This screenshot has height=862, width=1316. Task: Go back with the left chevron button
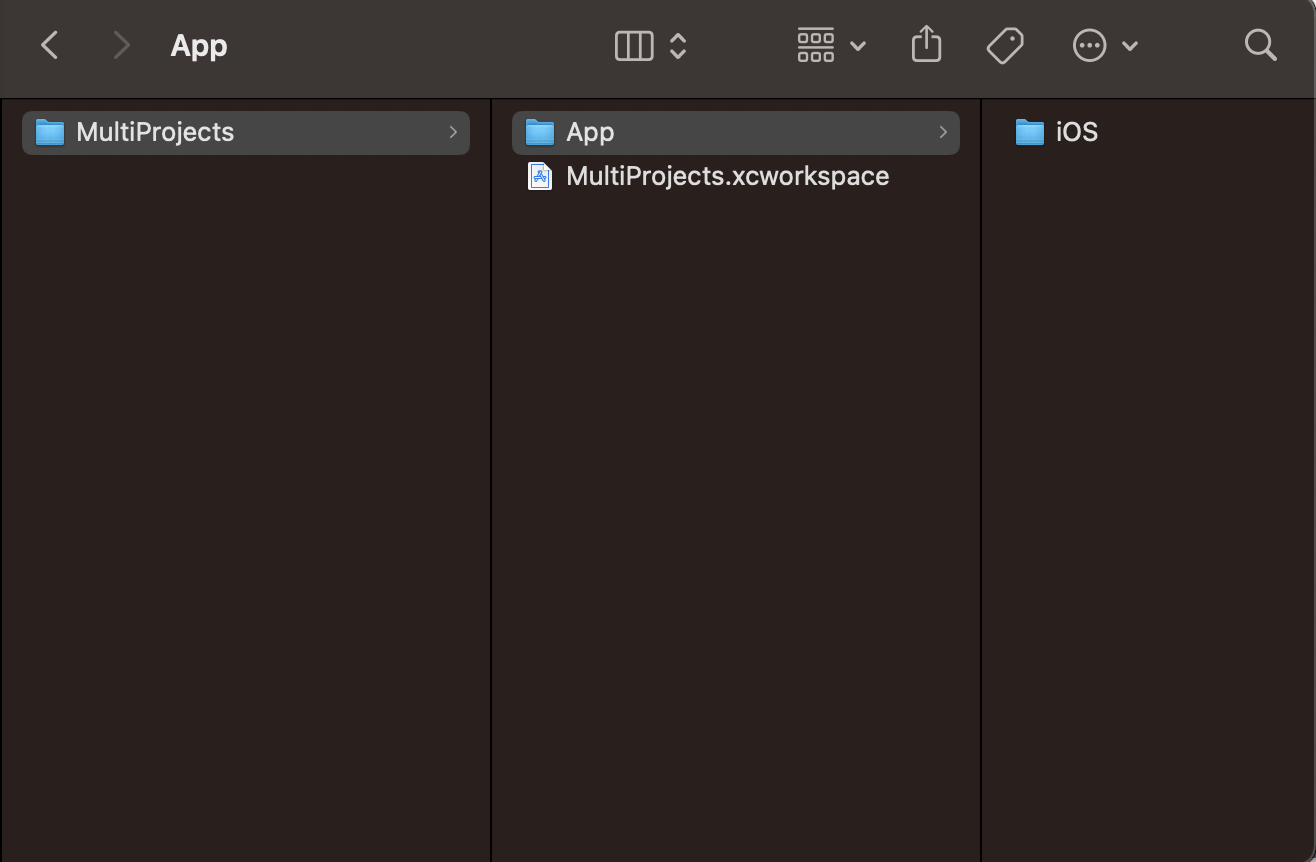pos(50,45)
